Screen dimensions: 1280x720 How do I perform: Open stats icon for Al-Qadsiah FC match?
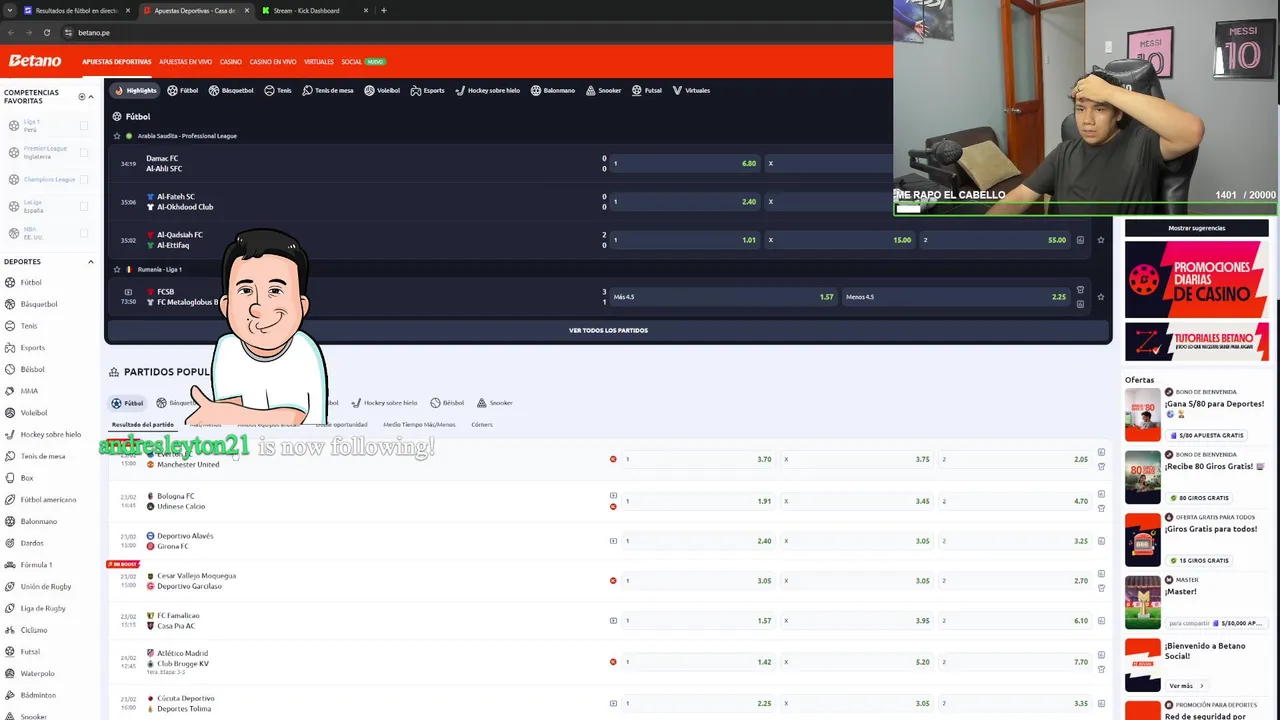pyautogui.click(x=1080, y=240)
